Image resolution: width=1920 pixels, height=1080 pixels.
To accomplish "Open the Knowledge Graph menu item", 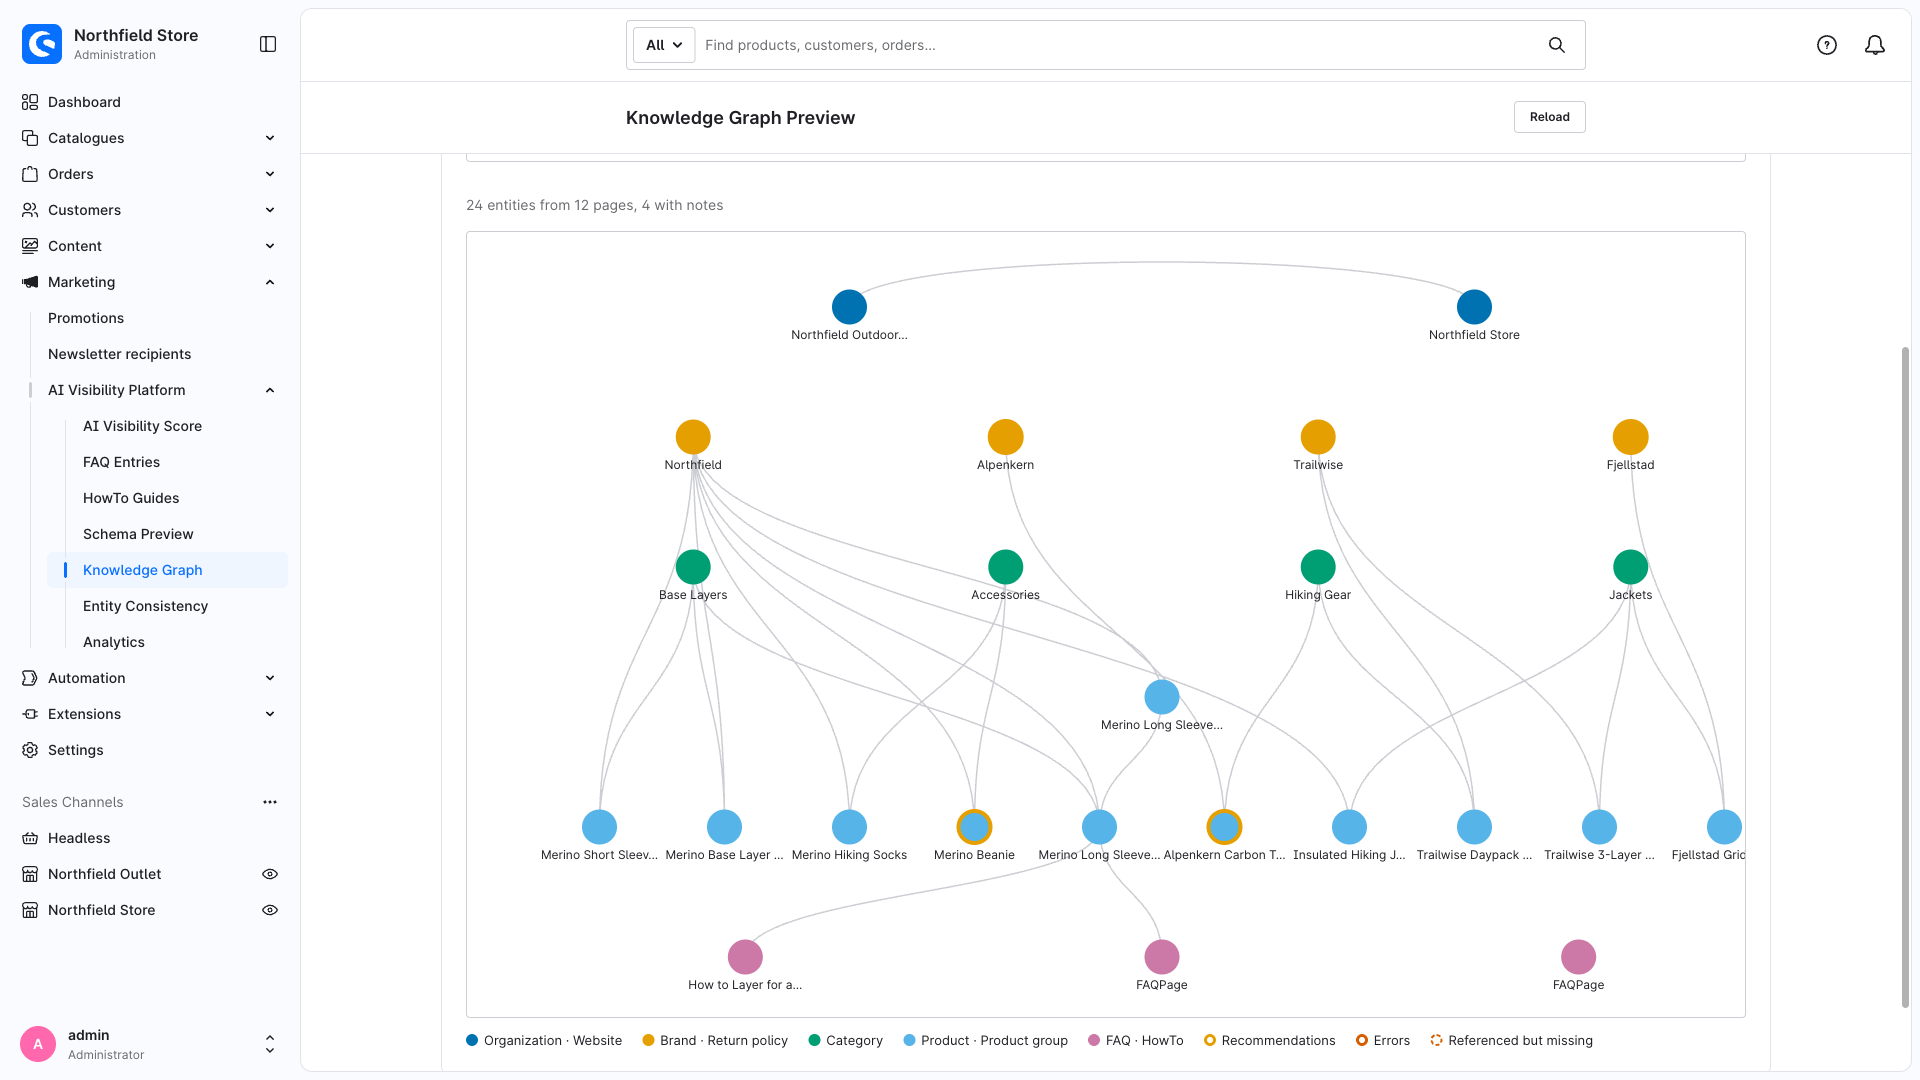I will click(167, 570).
